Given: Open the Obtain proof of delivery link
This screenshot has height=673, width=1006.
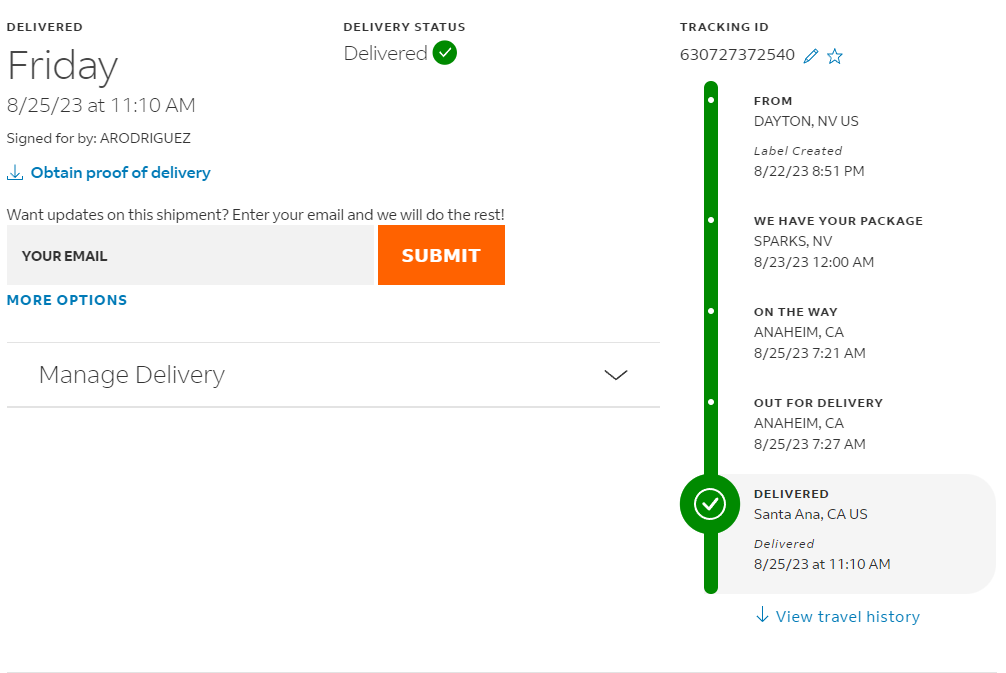Looking at the screenshot, I should pyautogui.click(x=121, y=173).
